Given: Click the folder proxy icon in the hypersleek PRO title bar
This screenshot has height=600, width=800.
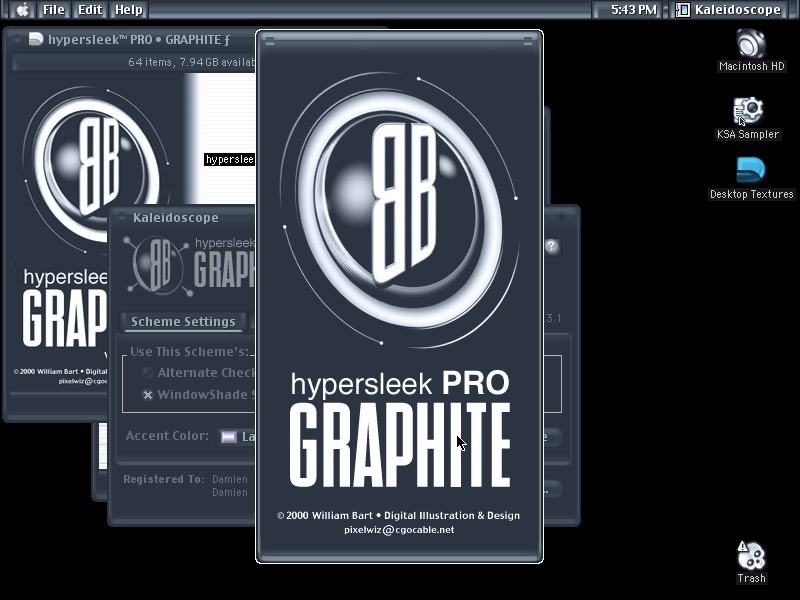Looking at the screenshot, I should click(36, 39).
